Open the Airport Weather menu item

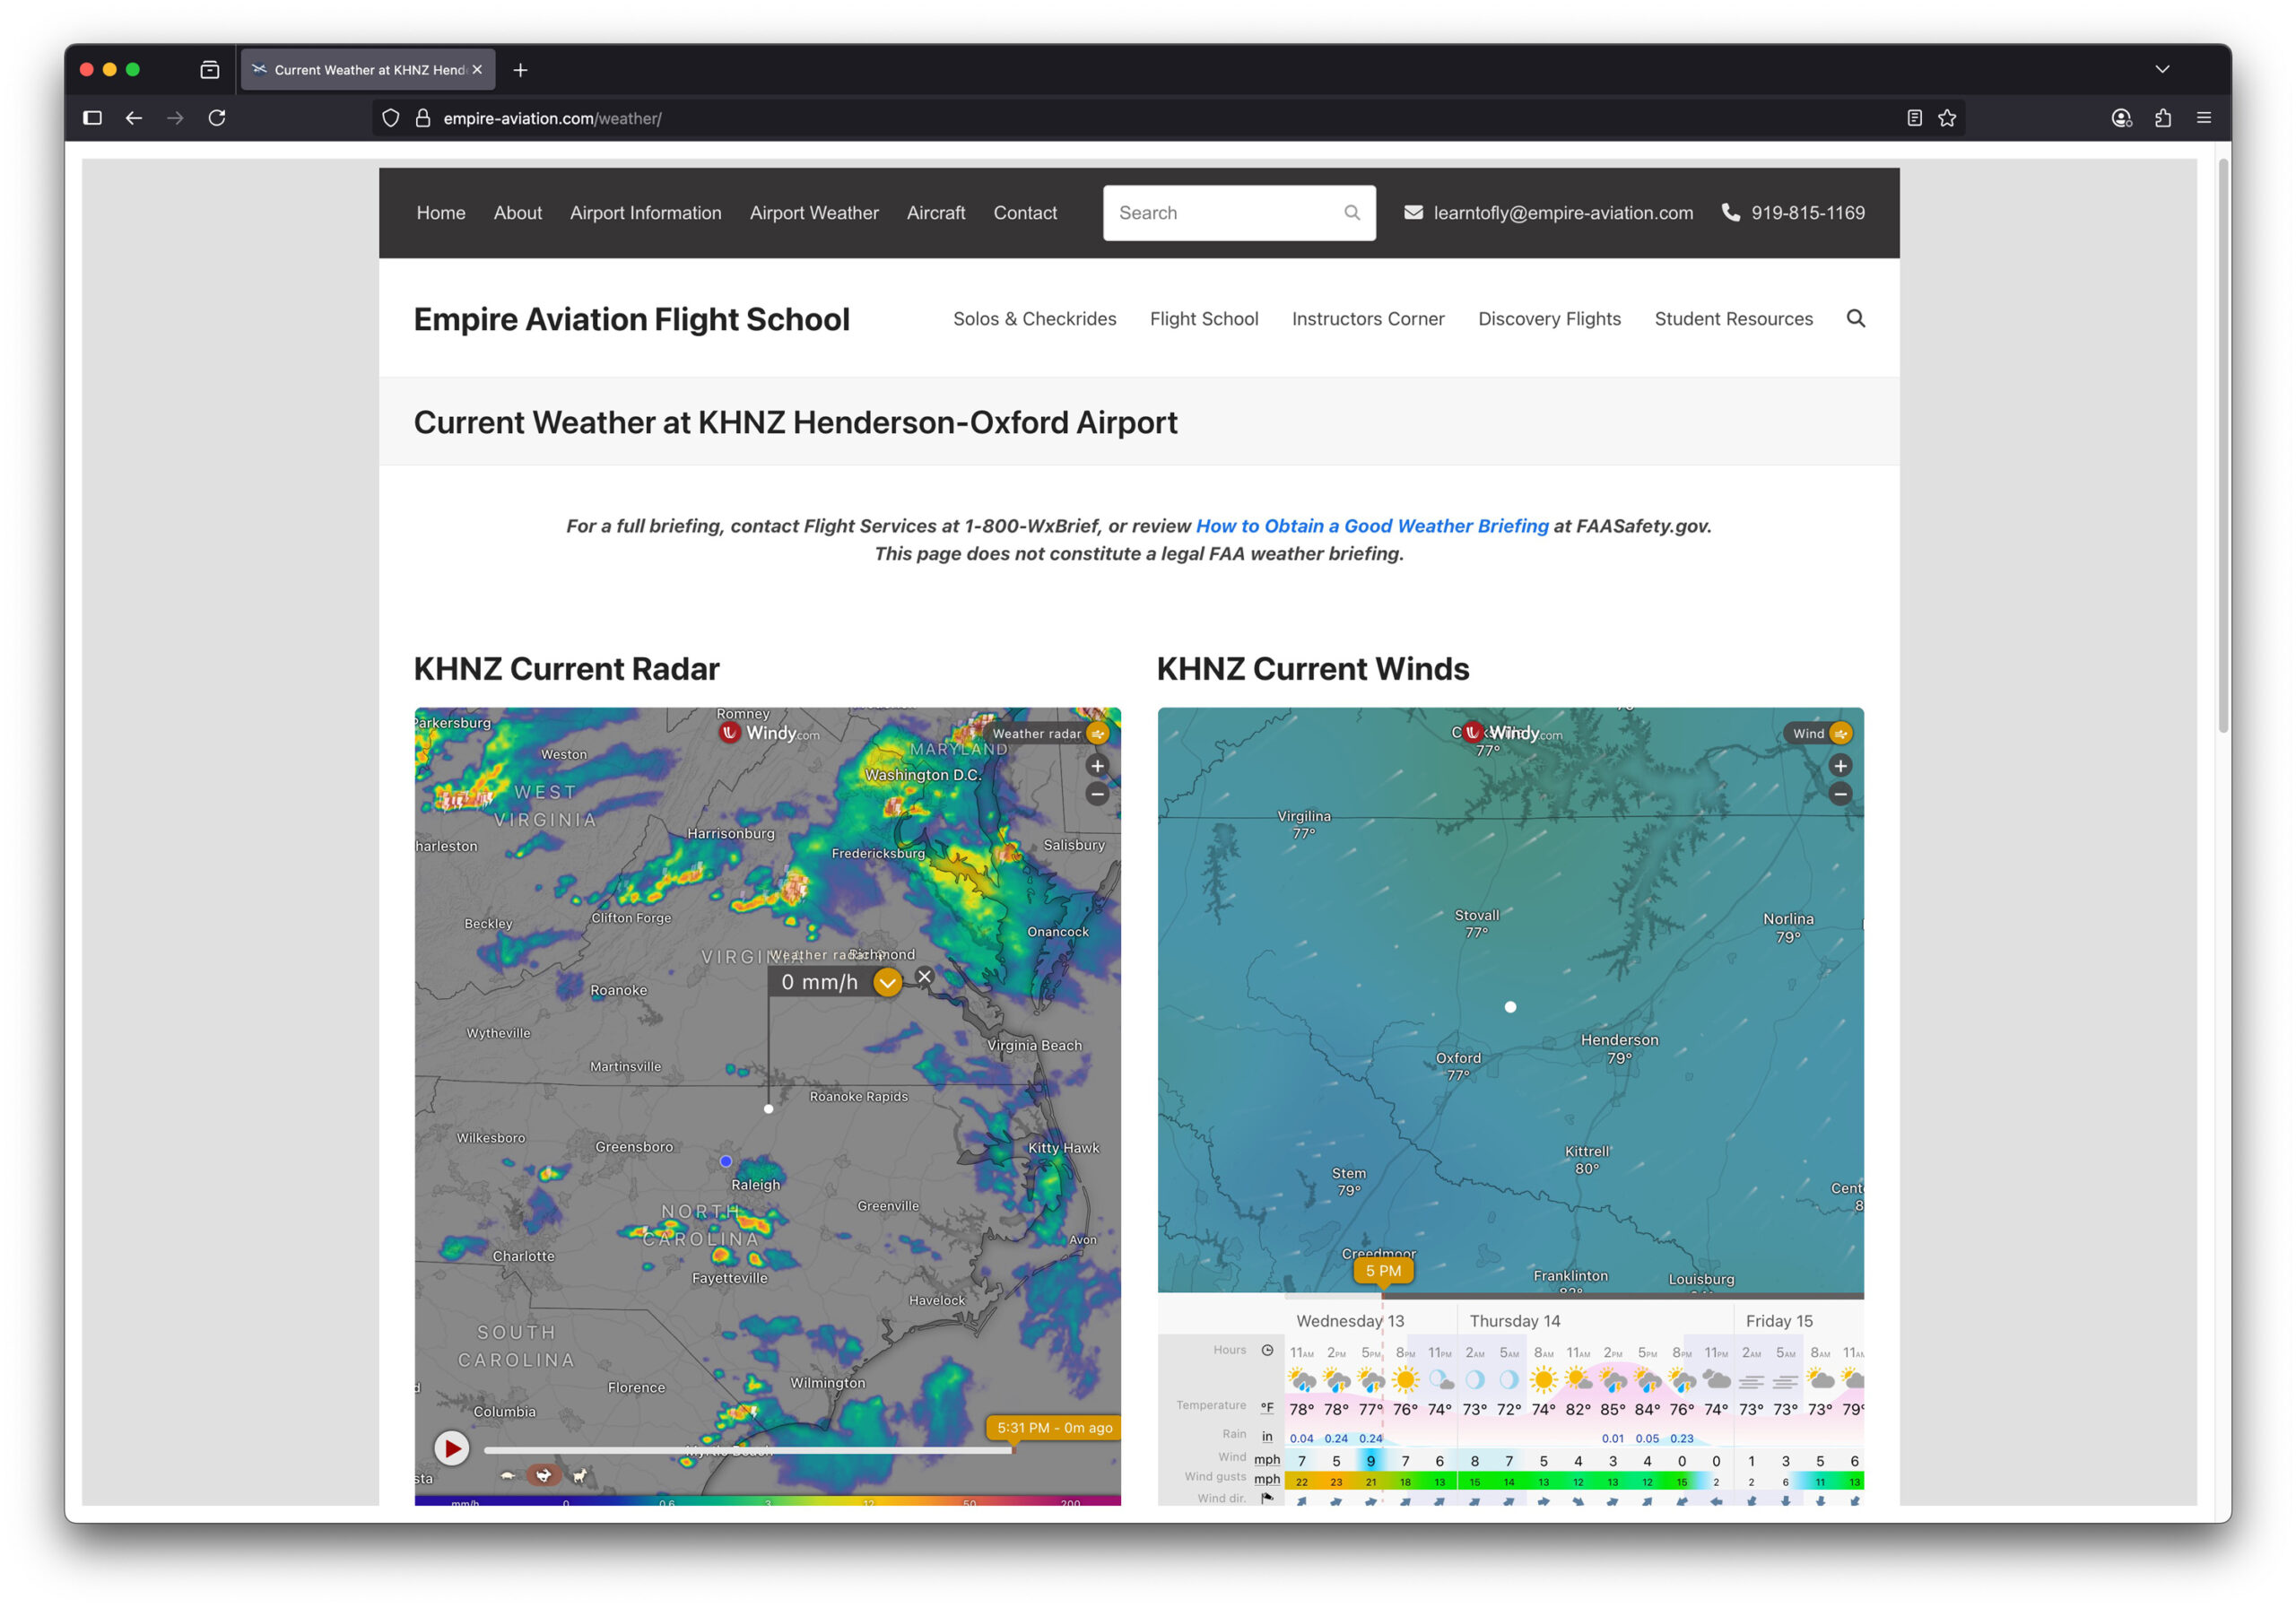tap(813, 213)
